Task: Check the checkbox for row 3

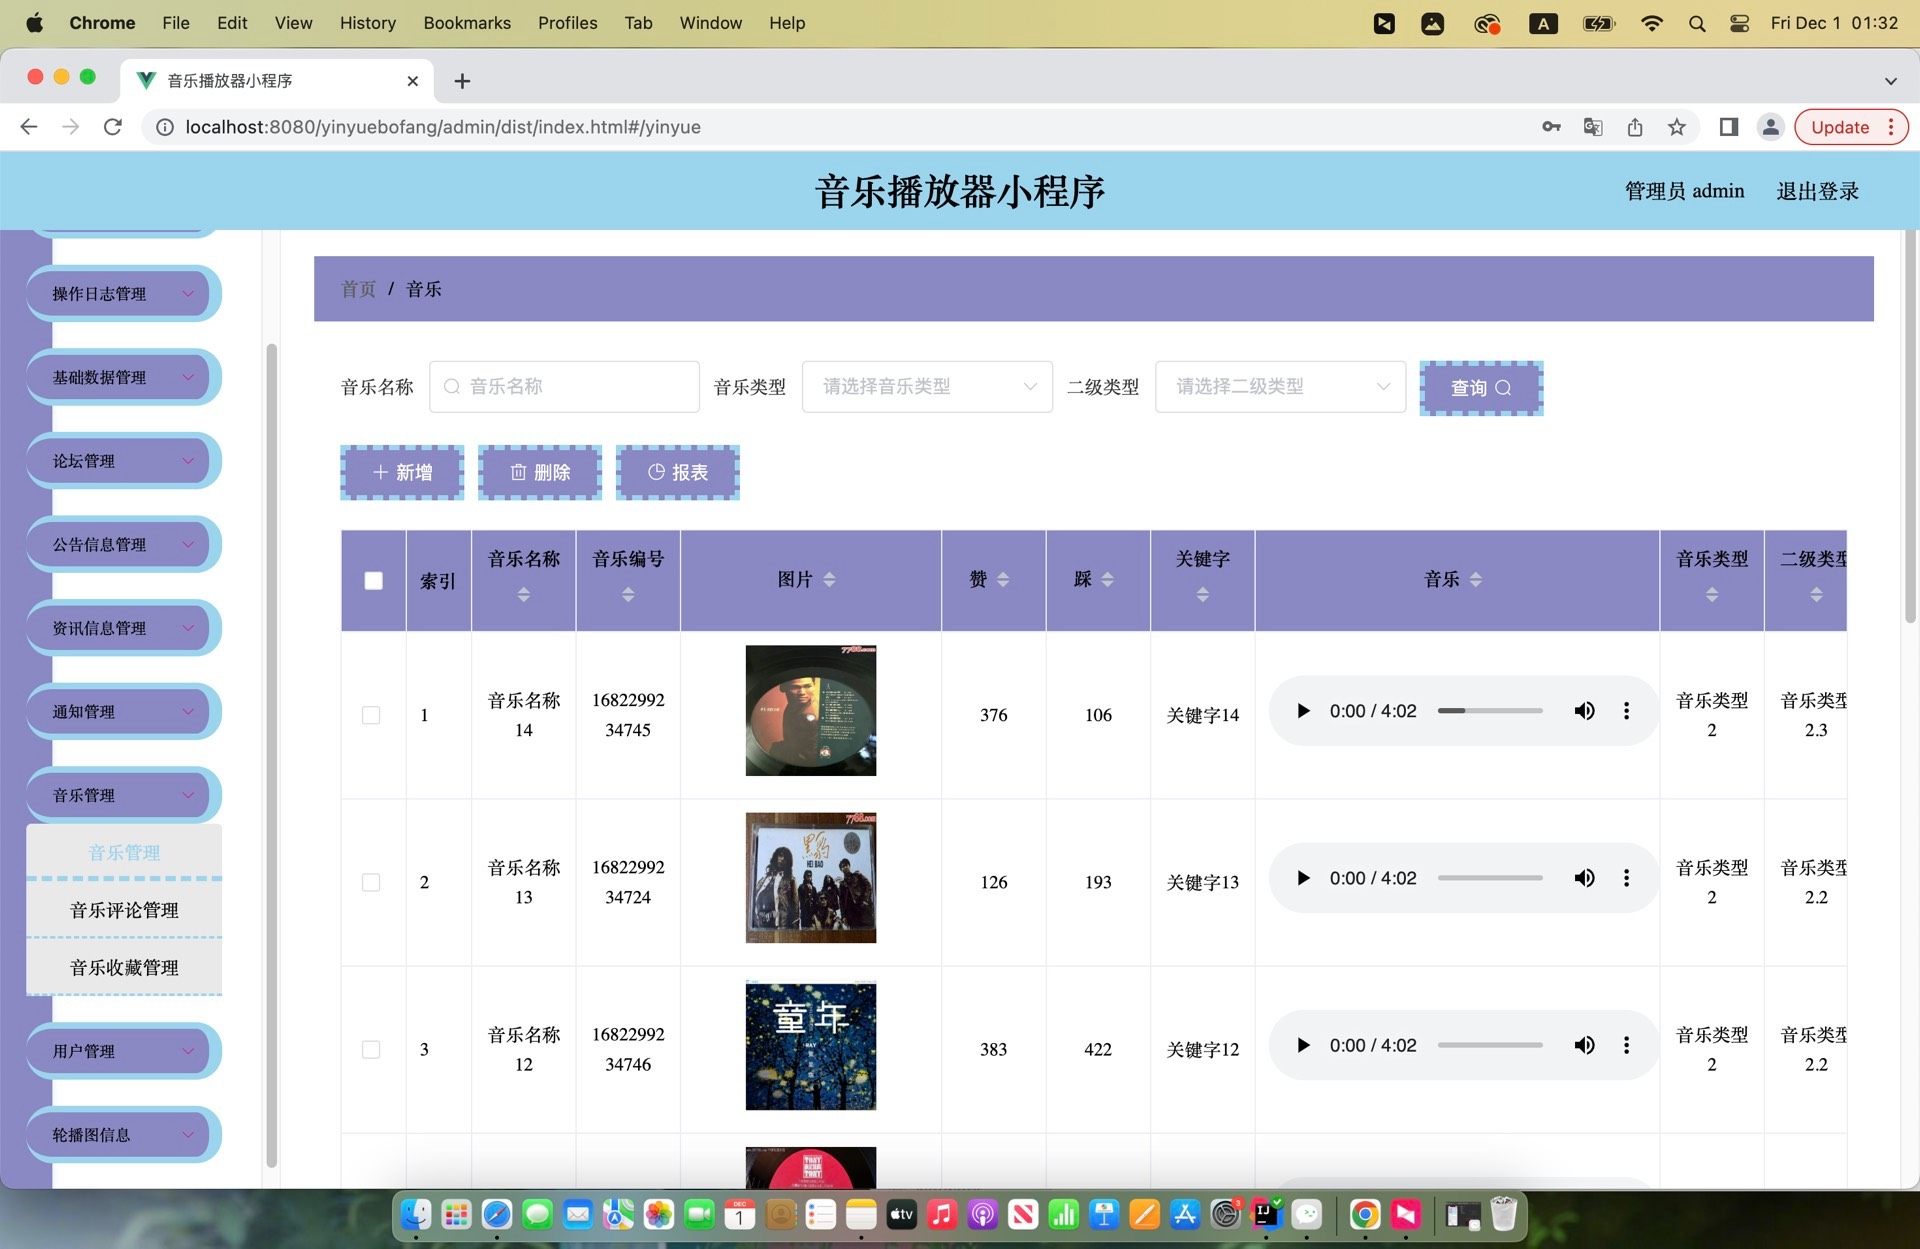Action: coord(371,1049)
